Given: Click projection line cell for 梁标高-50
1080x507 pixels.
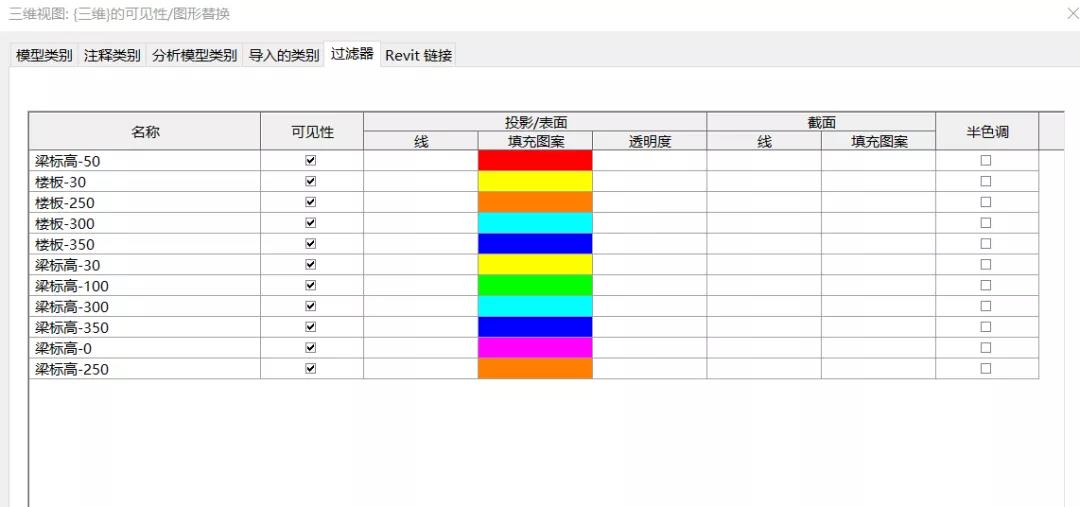Looking at the screenshot, I should coord(421,161).
